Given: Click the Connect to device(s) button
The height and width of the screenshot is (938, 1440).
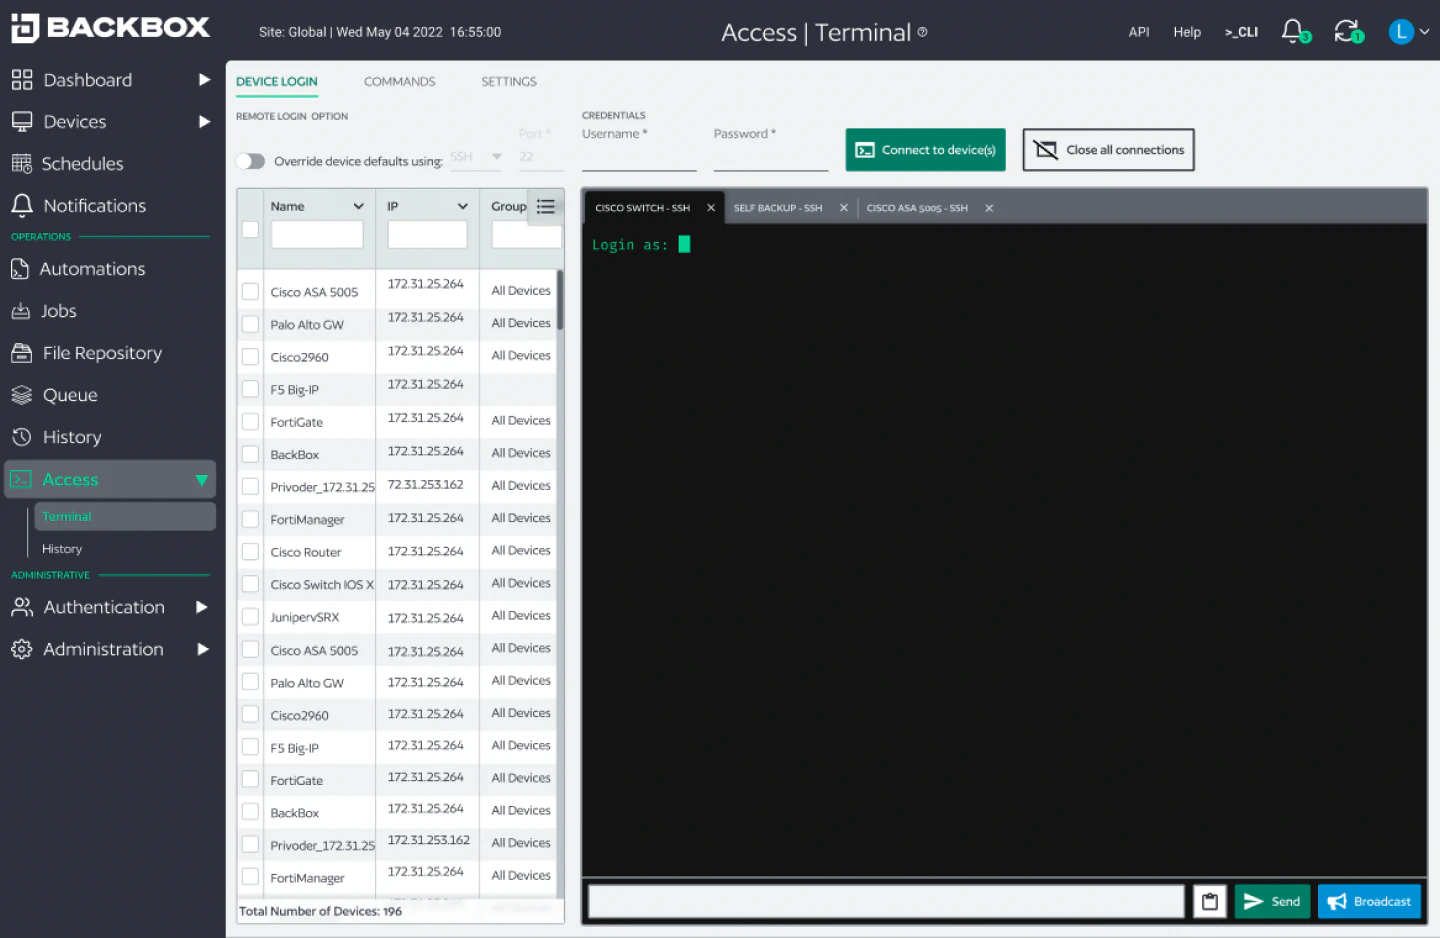Looking at the screenshot, I should pos(924,149).
